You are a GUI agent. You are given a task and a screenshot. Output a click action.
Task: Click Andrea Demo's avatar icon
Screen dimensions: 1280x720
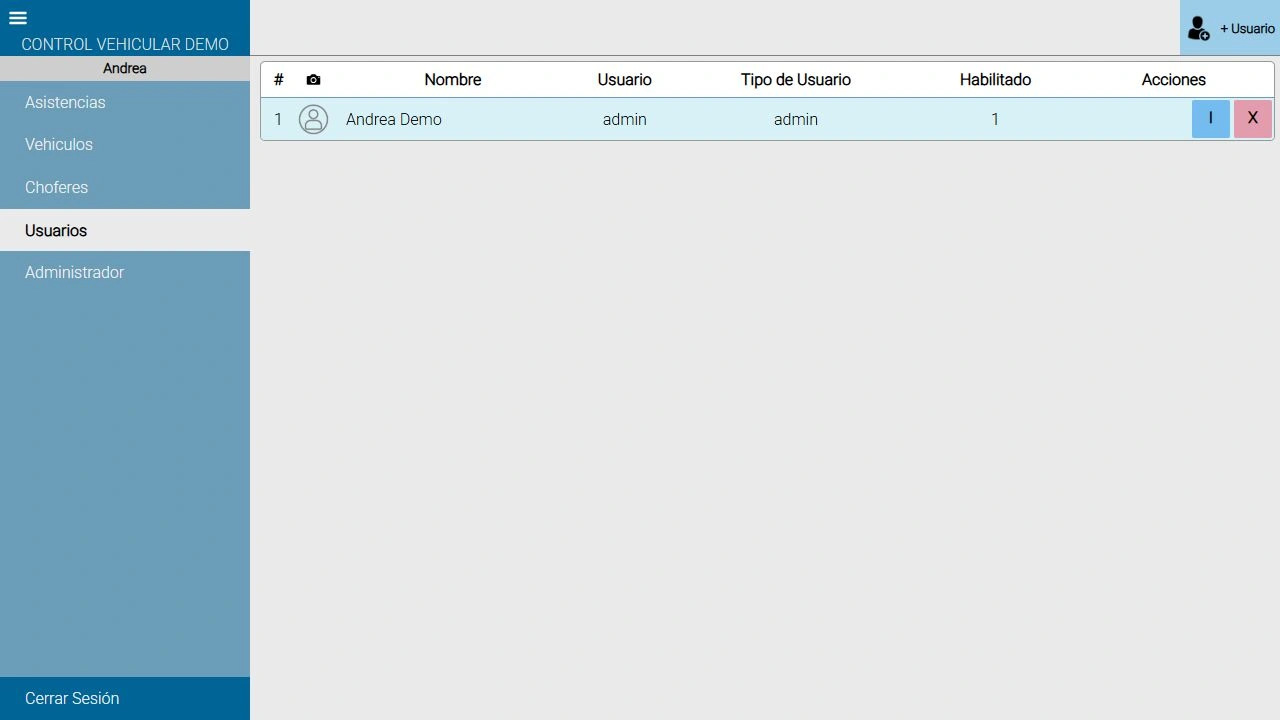(x=313, y=119)
